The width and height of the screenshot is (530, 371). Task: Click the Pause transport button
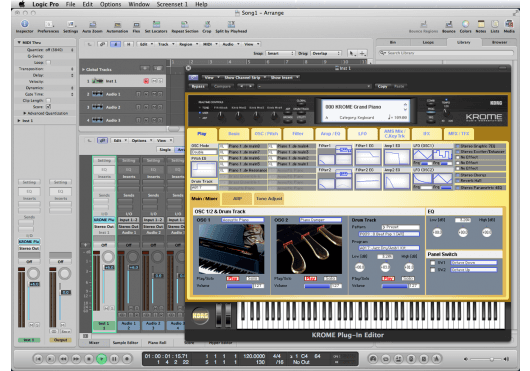(114, 358)
